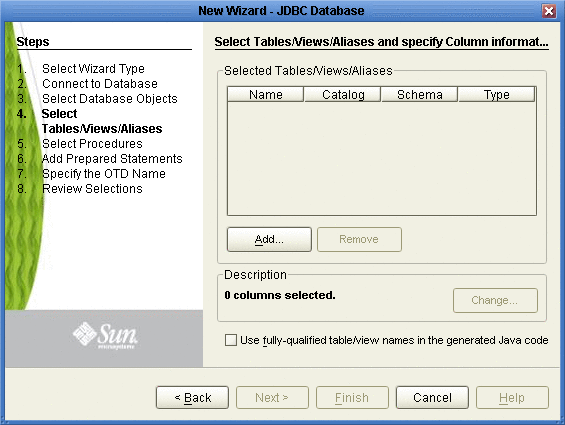The width and height of the screenshot is (565, 425).
Task: Click the 'Description' group label
Action: (255, 275)
